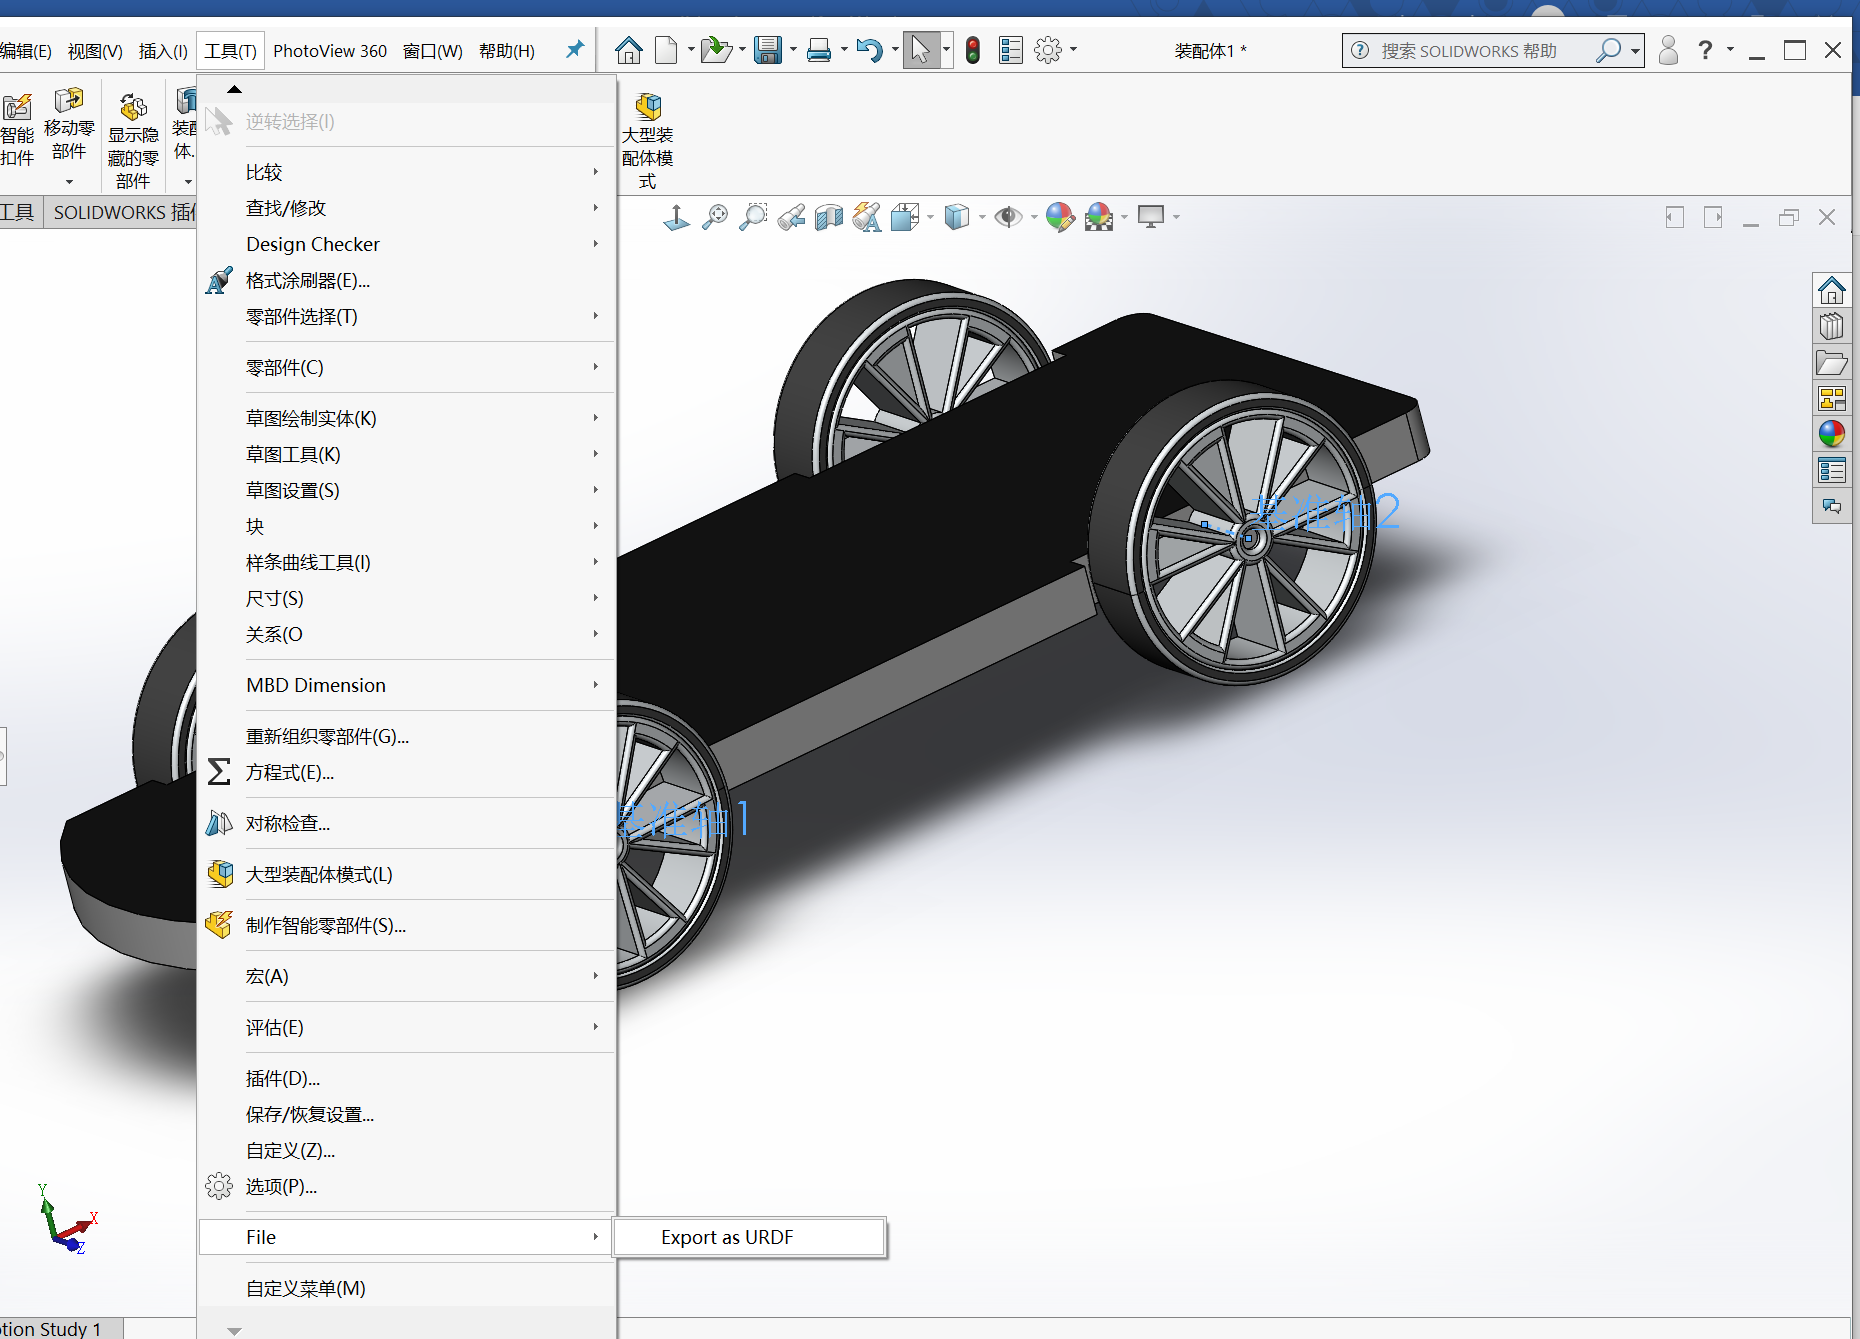Create a new document with the New icon

pos(666,50)
